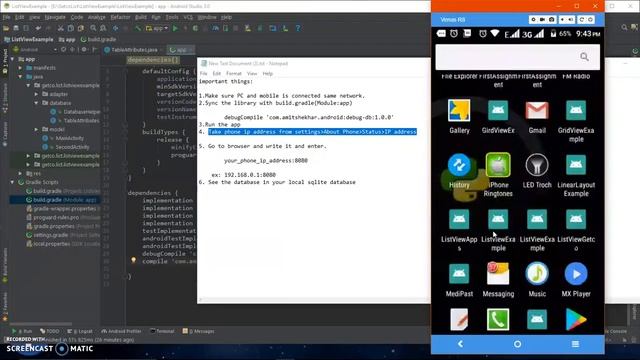The width and height of the screenshot is (640, 360).
Task: Open the green Phone dialer app
Action: coord(498,319)
